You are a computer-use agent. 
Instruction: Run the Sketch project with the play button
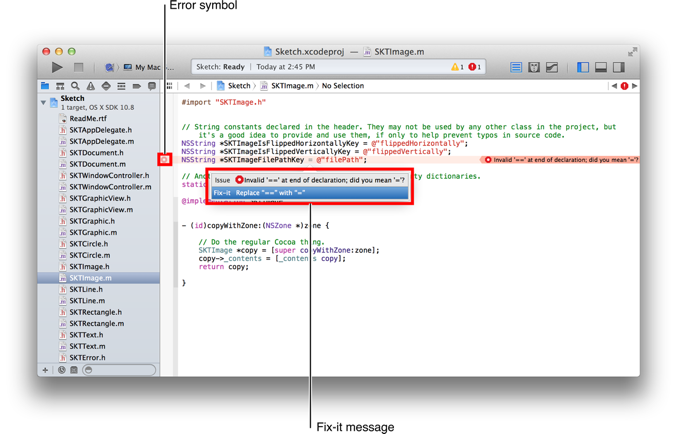(57, 67)
